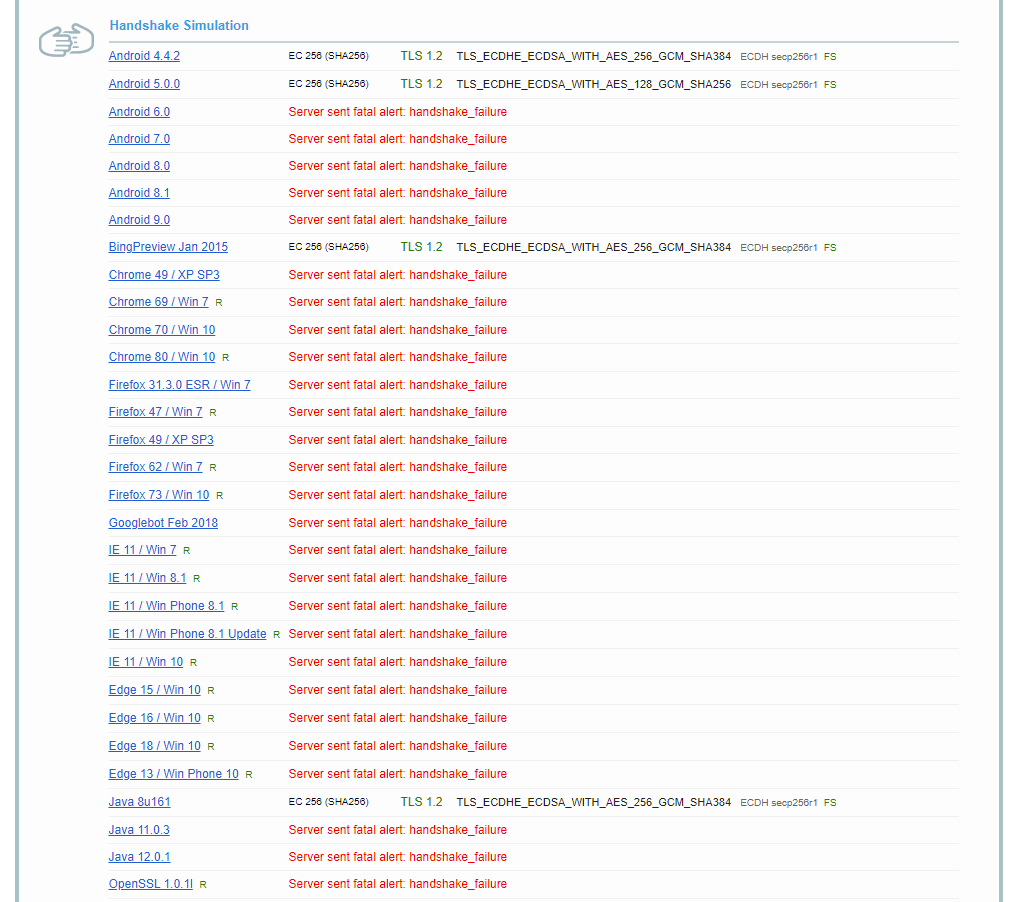Open the Android 8.1 client link

click(x=139, y=192)
